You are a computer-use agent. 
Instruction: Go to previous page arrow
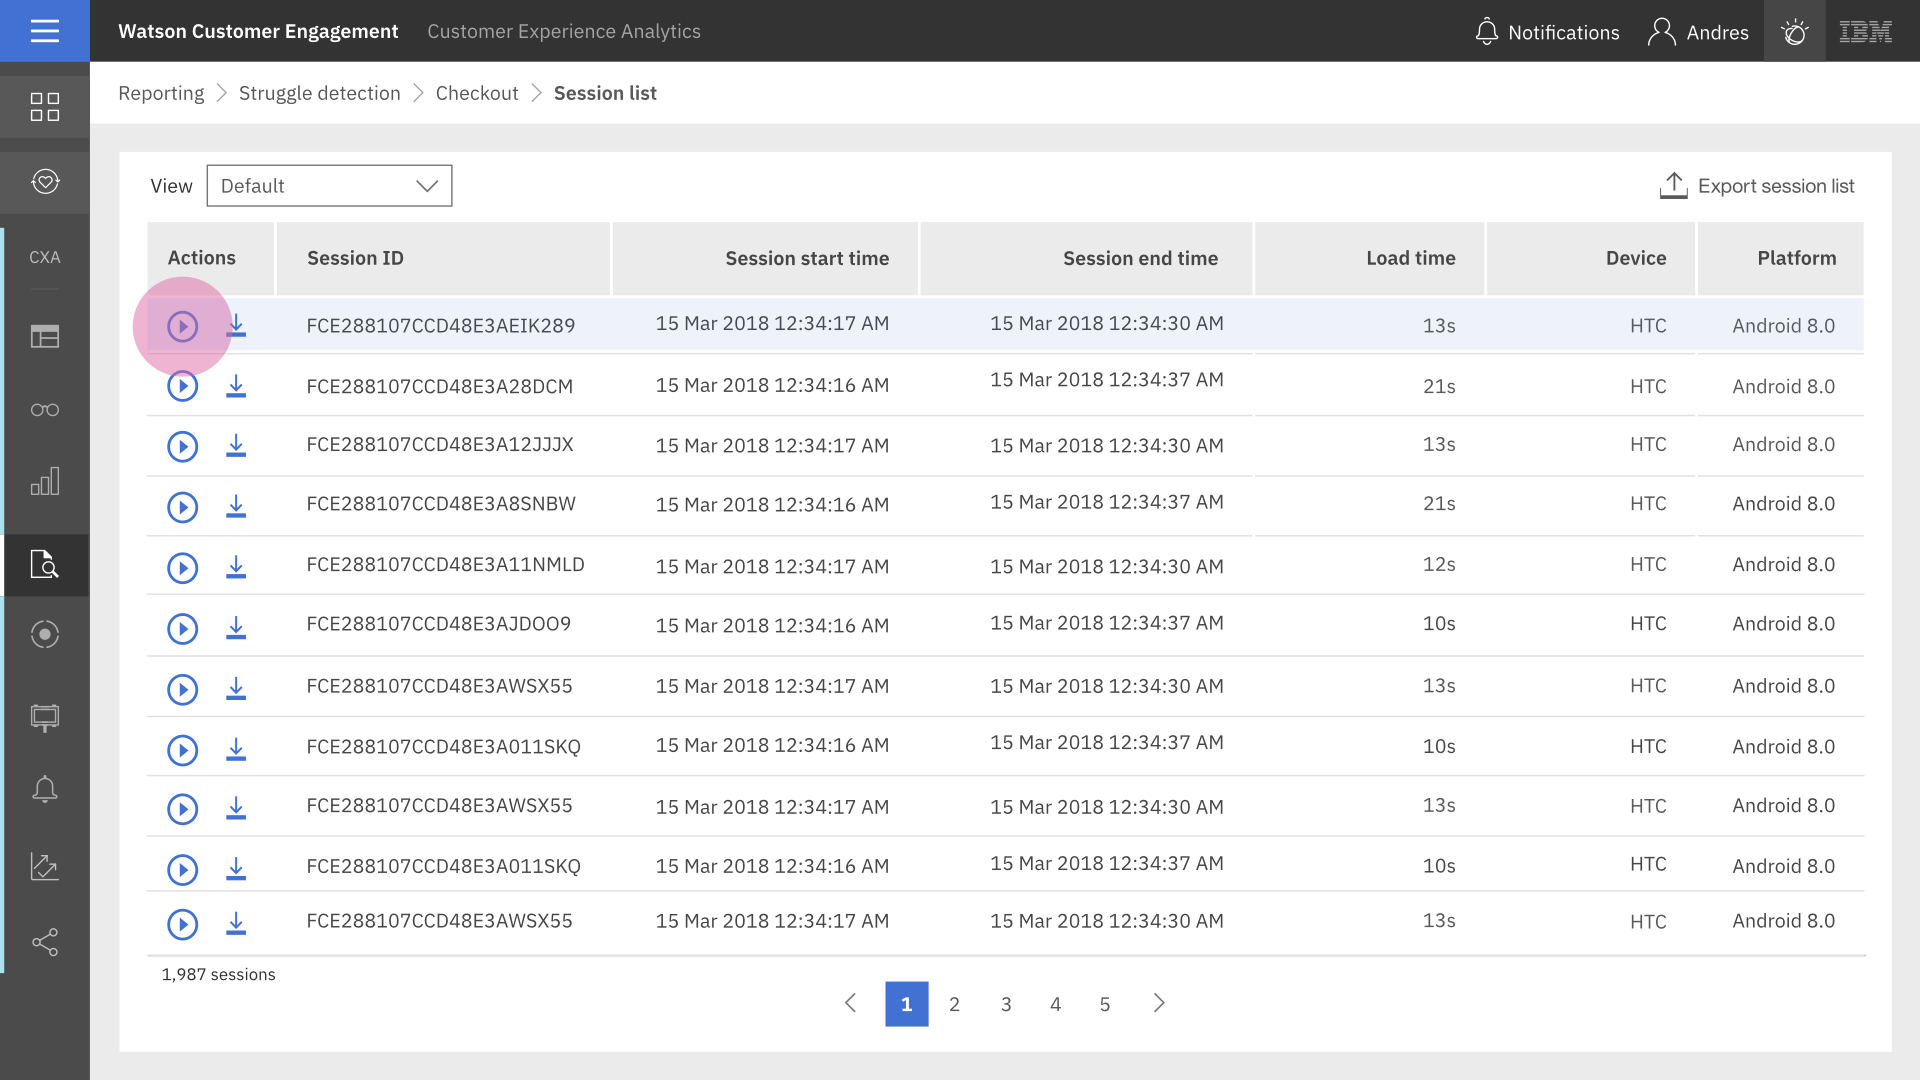coord(851,1003)
